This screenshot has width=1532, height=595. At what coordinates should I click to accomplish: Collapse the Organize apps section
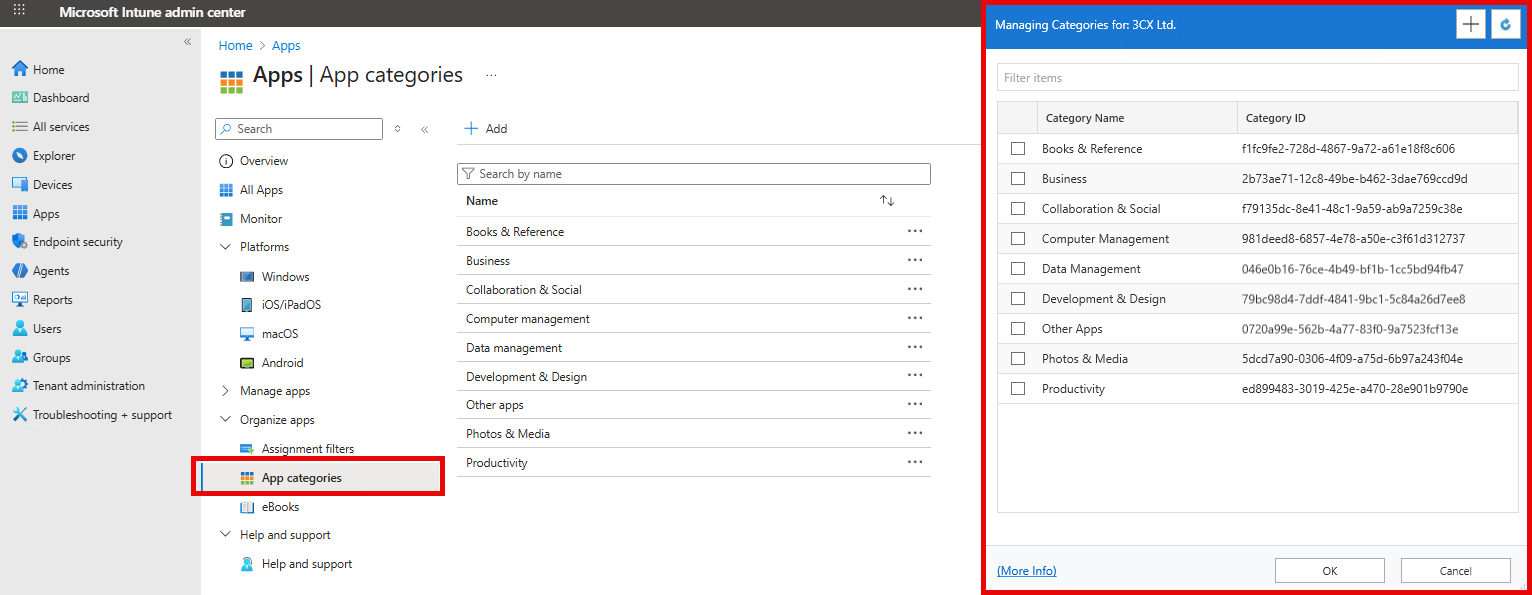(225, 419)
